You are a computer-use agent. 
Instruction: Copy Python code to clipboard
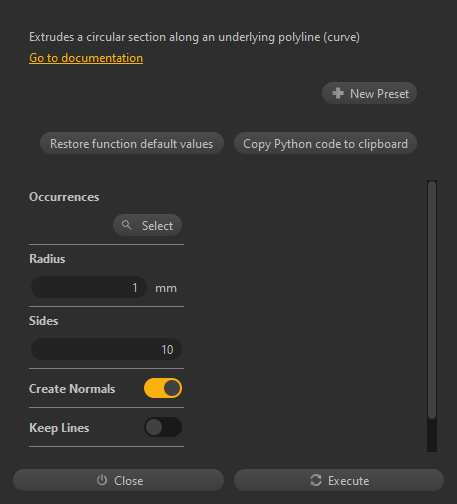coord(325,144)
